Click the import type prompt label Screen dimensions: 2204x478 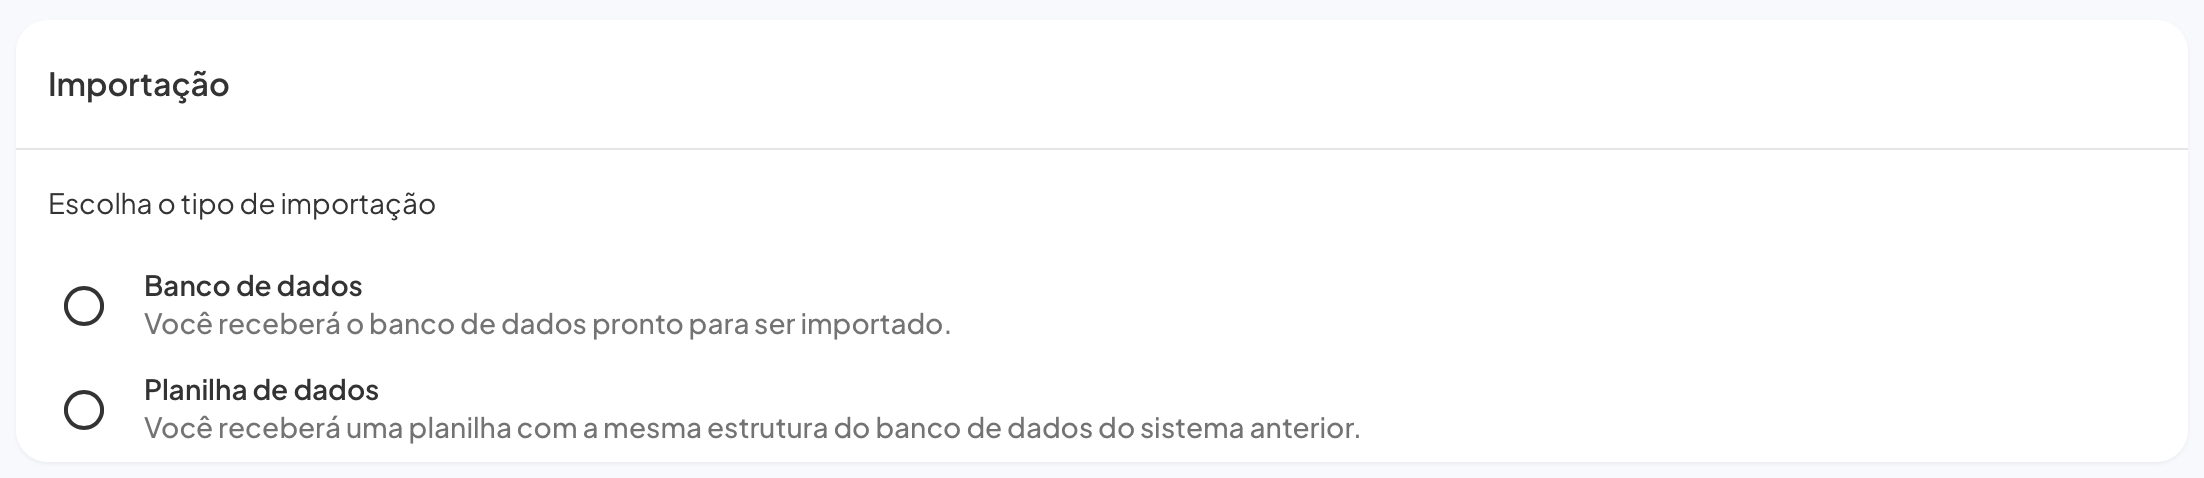tap(241, 204)
